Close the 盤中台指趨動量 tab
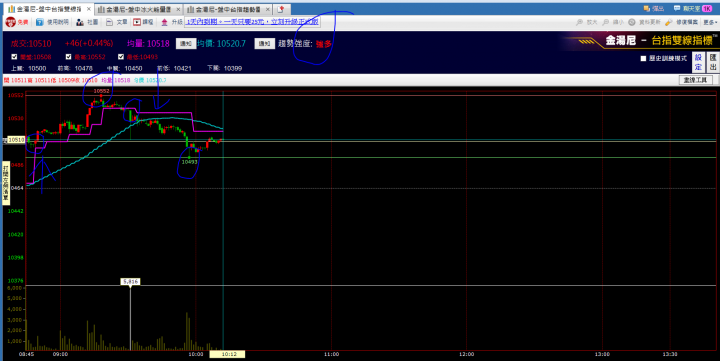Viewport: 720px width, 361px height. 268,9
